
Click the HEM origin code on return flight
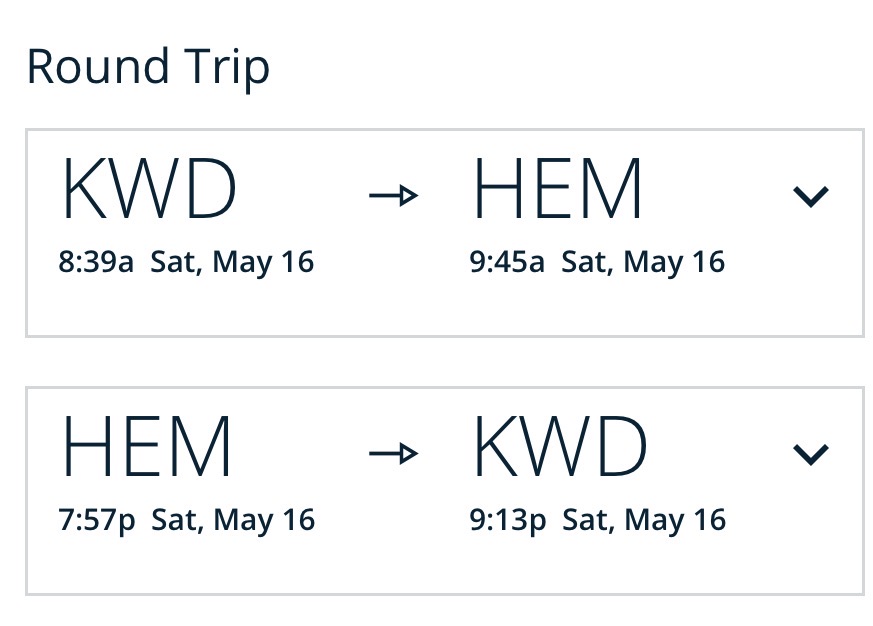click(x=147, y=448)
